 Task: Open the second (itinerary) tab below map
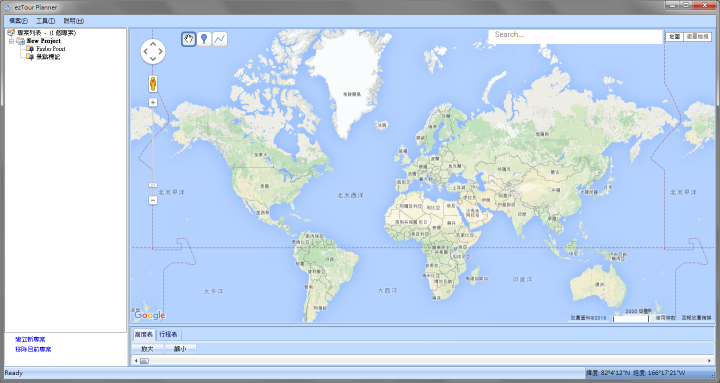pos(168,334)
